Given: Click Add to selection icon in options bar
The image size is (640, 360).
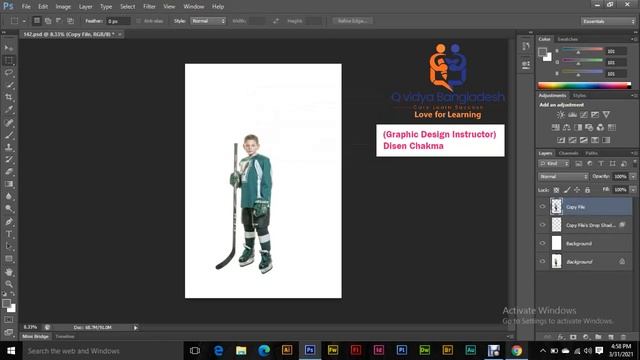Looking at the screenshot, I should point(48,21).
